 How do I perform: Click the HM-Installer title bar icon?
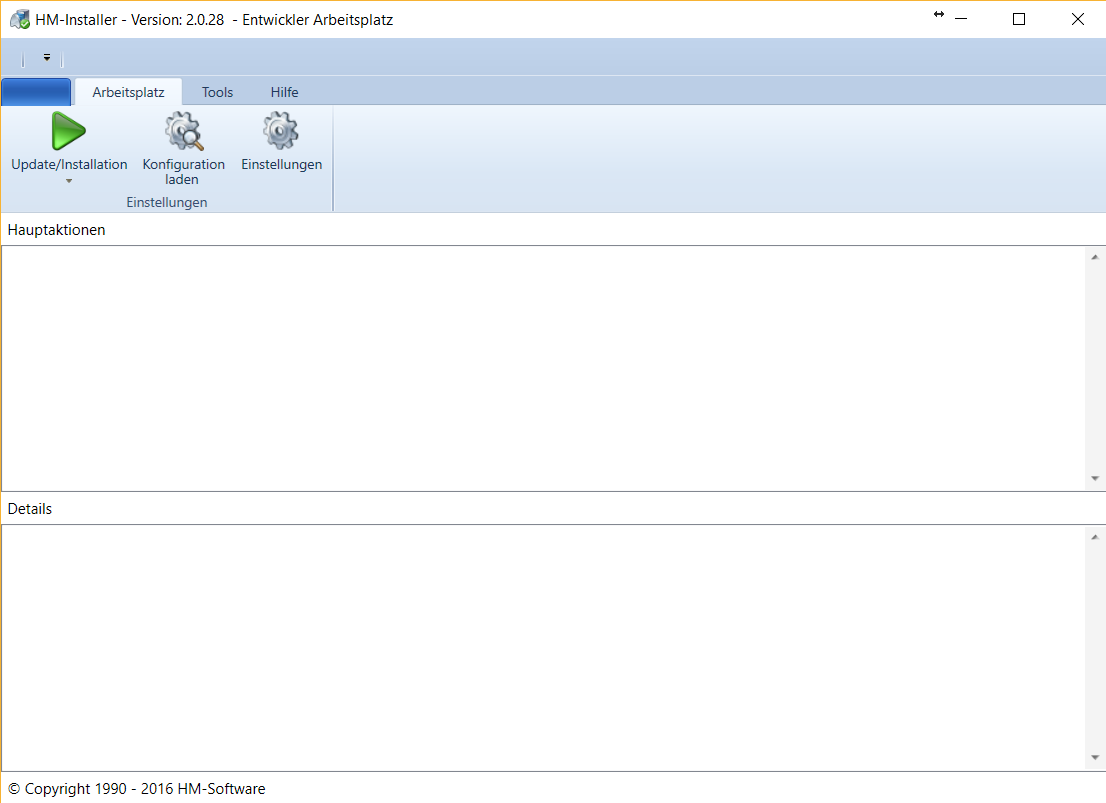(19, 19)
